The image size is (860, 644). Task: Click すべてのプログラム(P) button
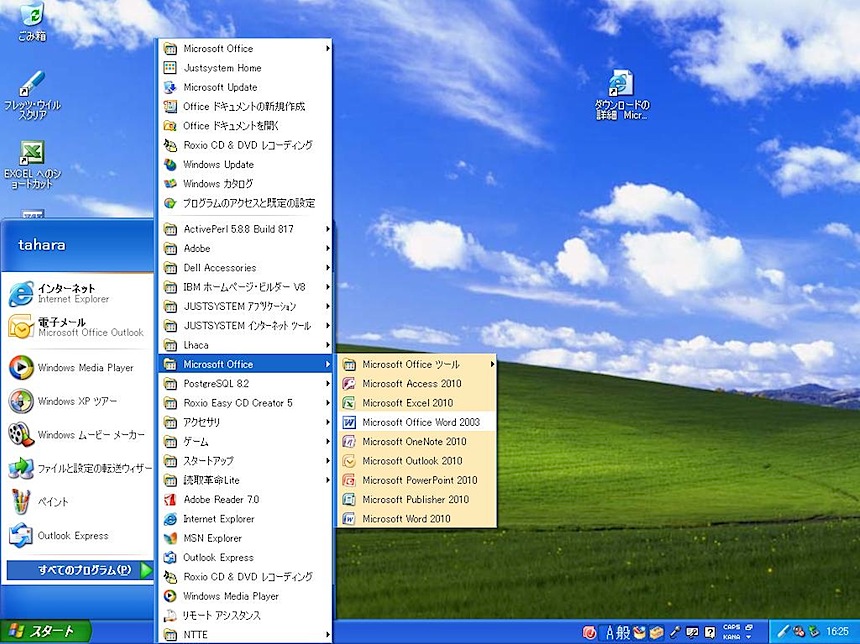[x=80, y=570]
